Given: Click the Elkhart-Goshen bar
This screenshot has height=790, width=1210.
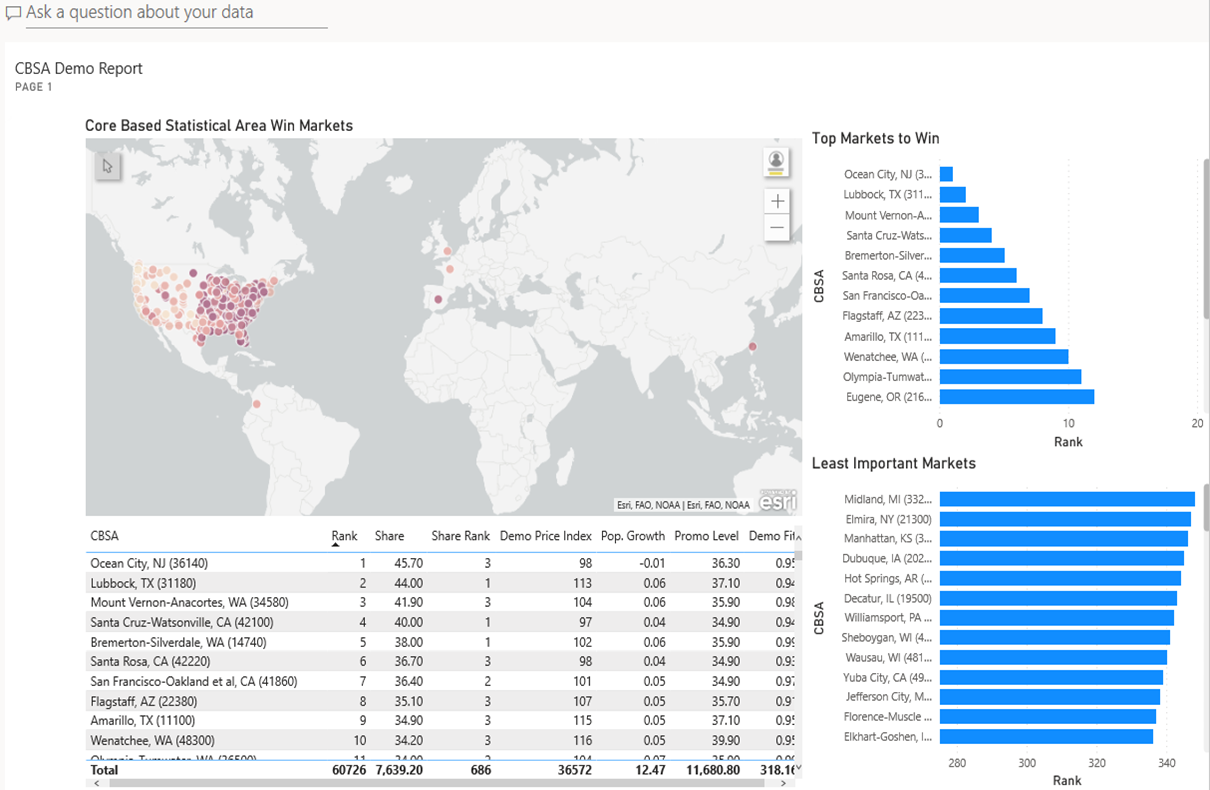Looking at the screenshot, I should pos(1046,736).
